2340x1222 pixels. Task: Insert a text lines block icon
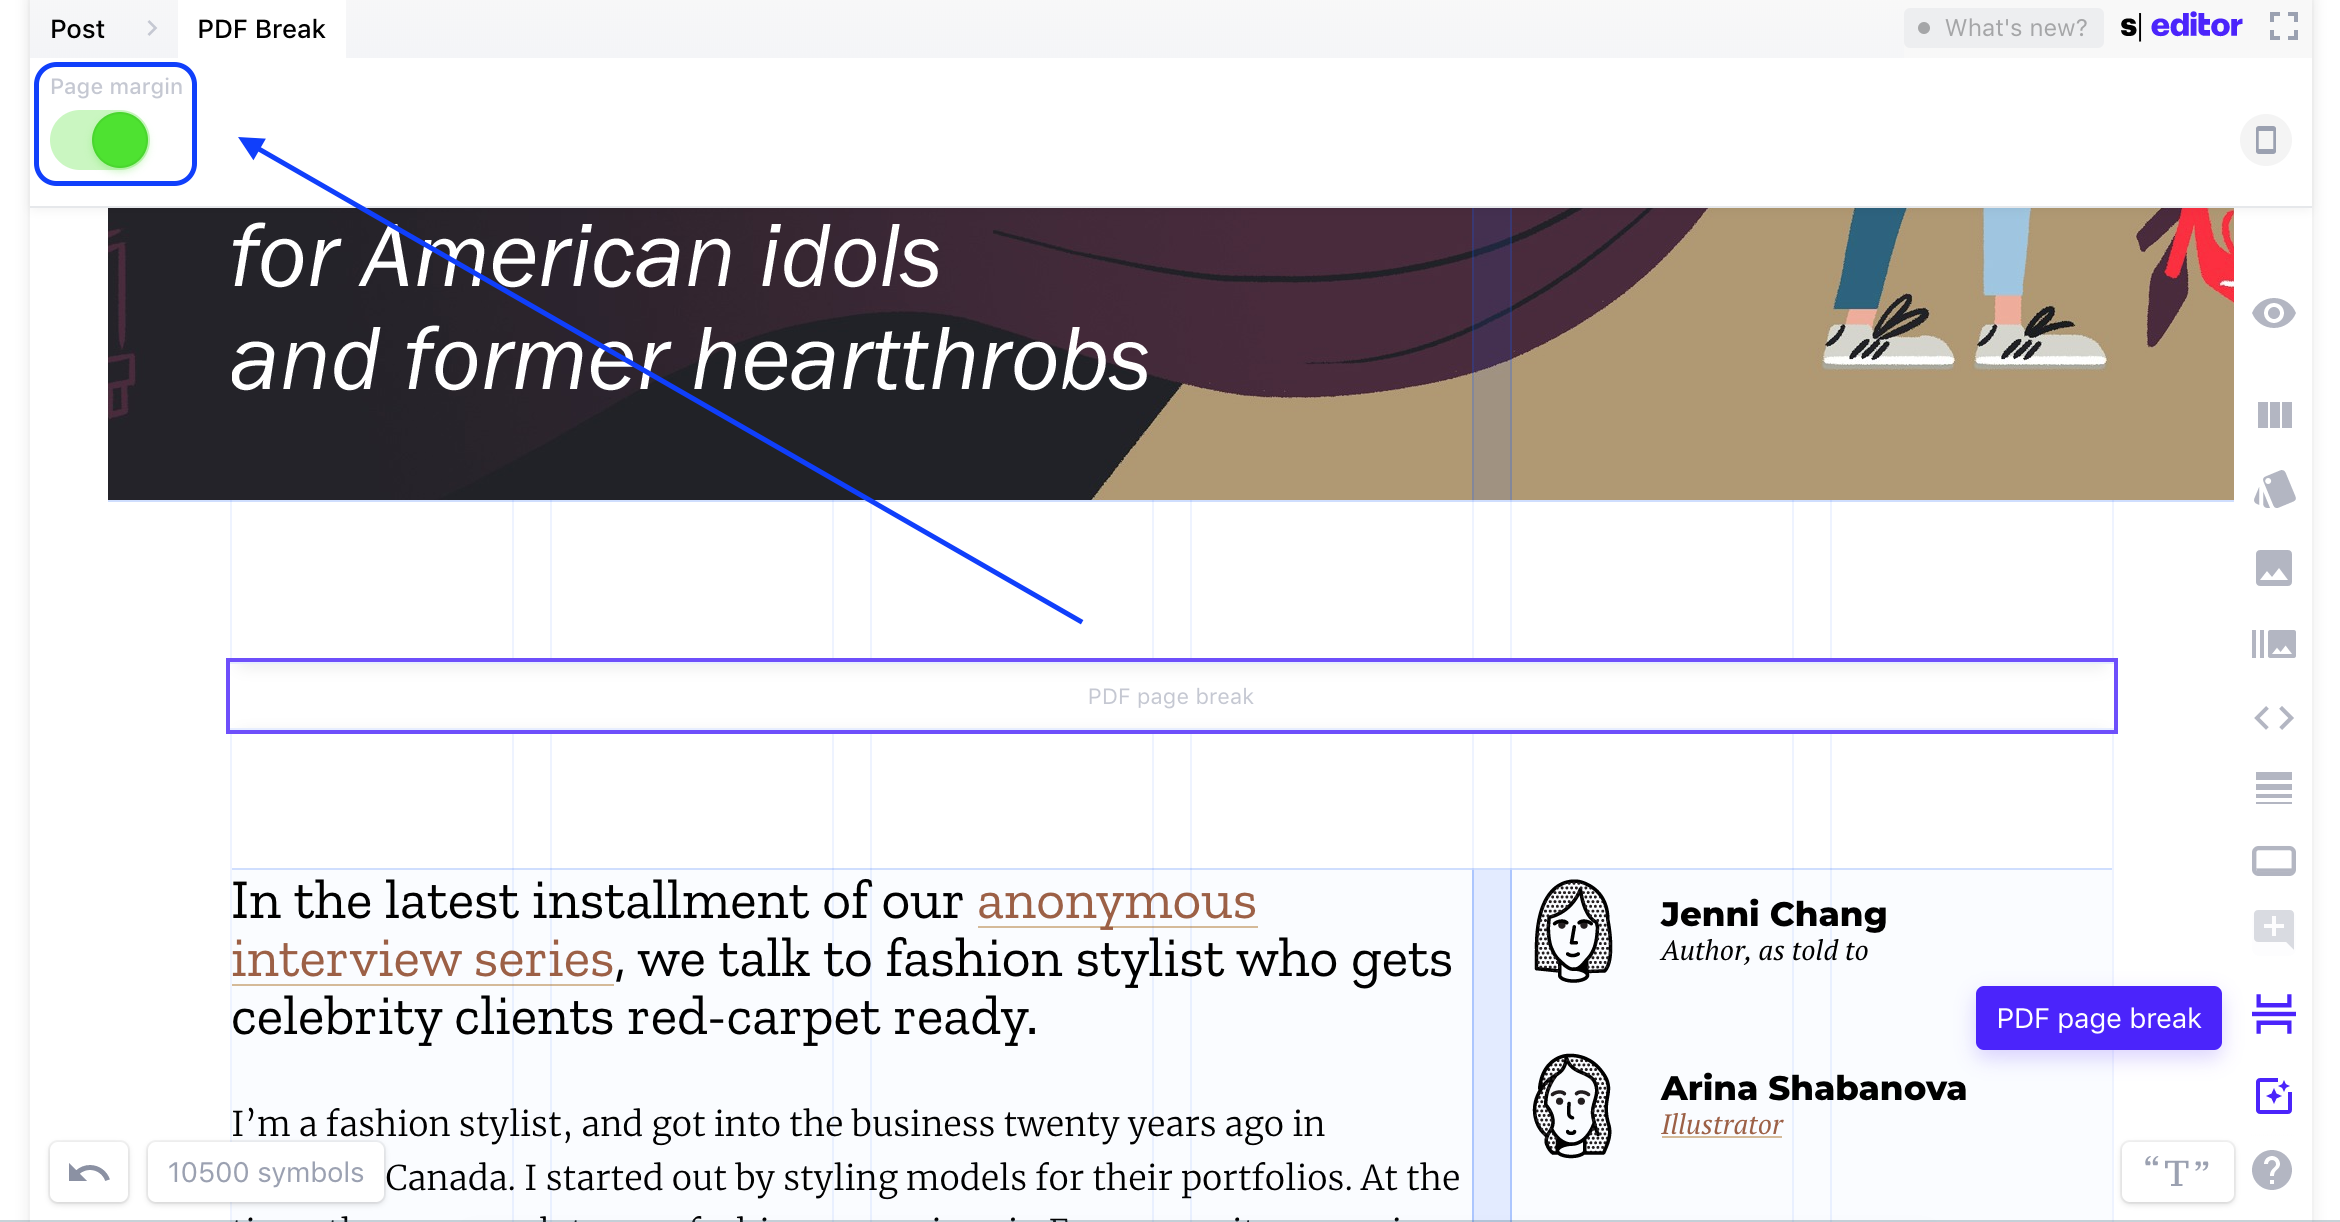(2274, 788)
